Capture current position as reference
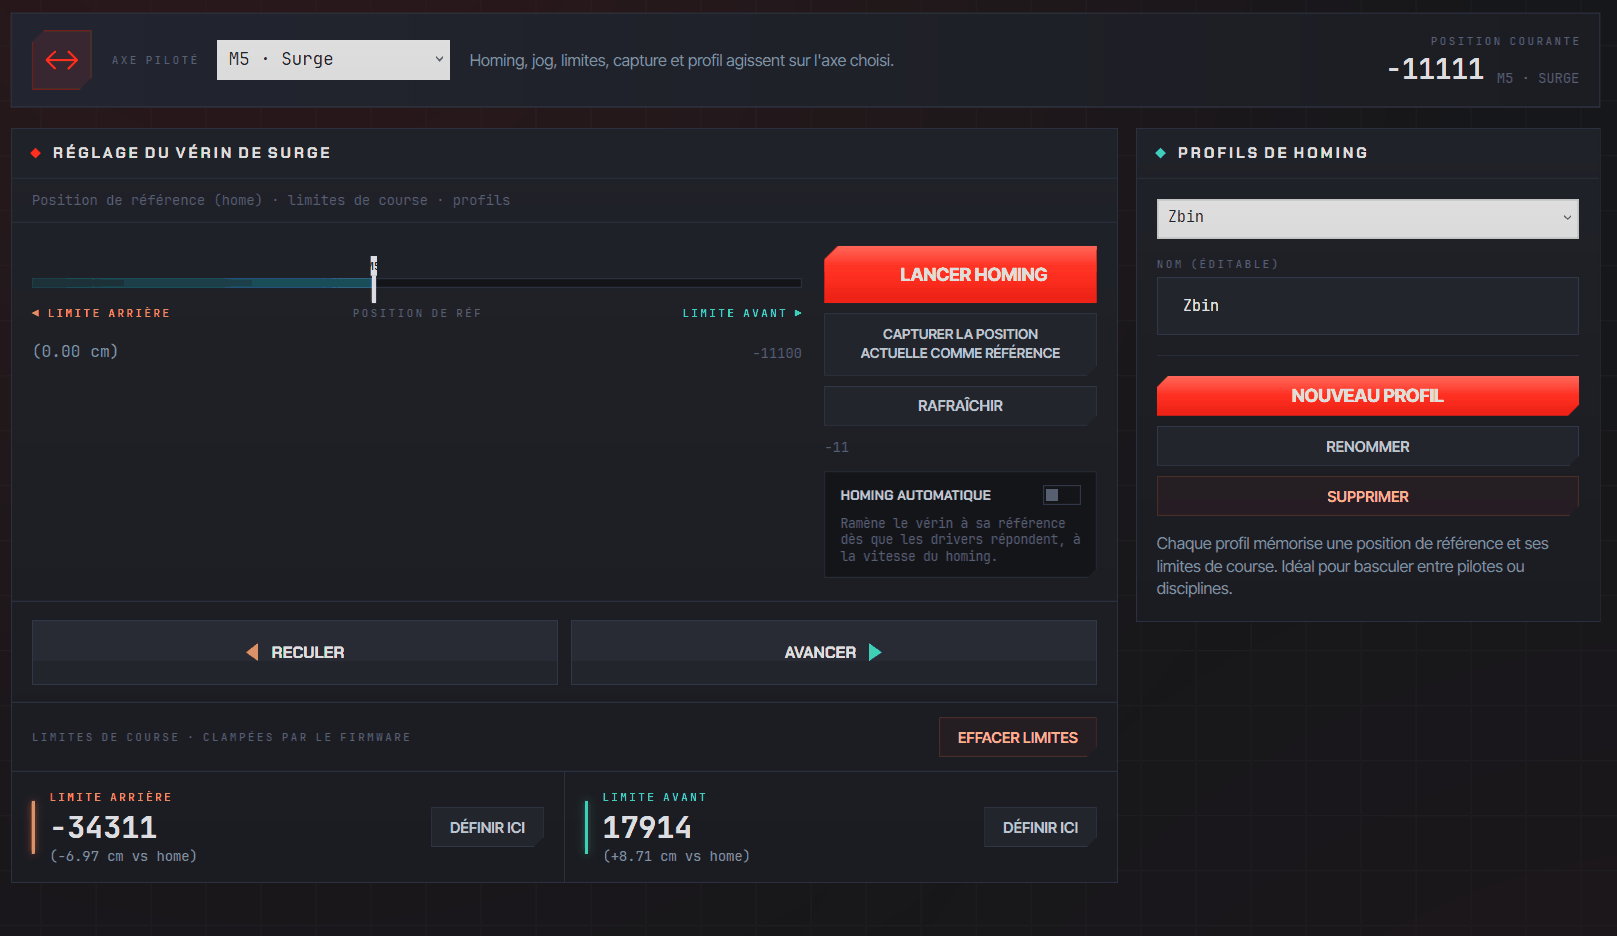The height and width of the screenshot is (936, 1617). pyautogui.click(x=960, y=344)
